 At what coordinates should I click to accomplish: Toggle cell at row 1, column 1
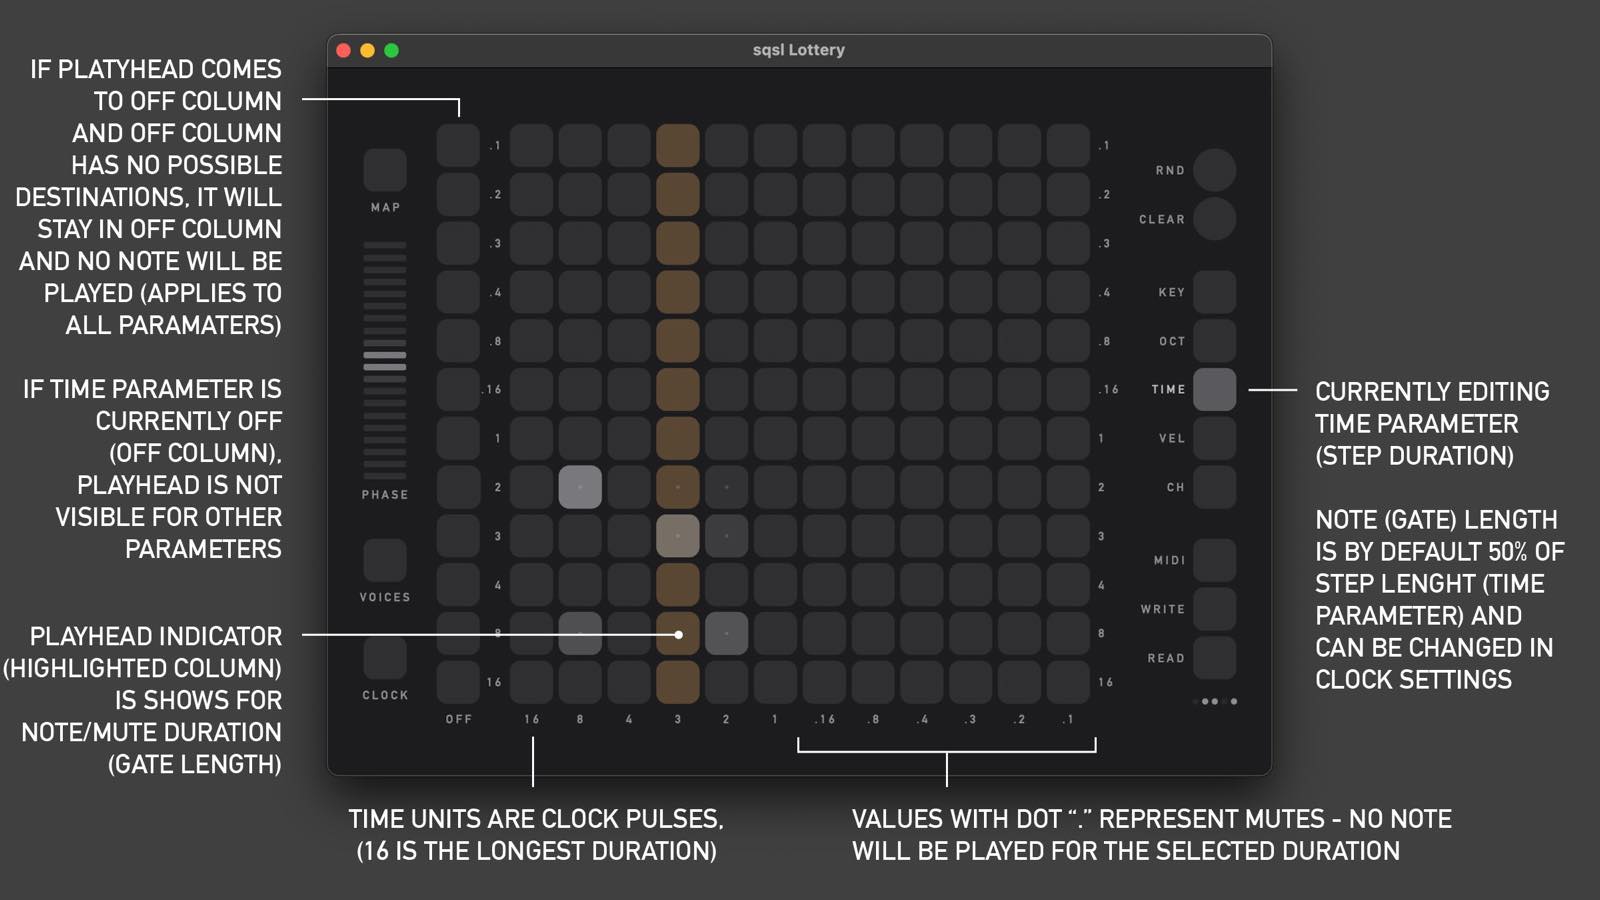point(775,438)
